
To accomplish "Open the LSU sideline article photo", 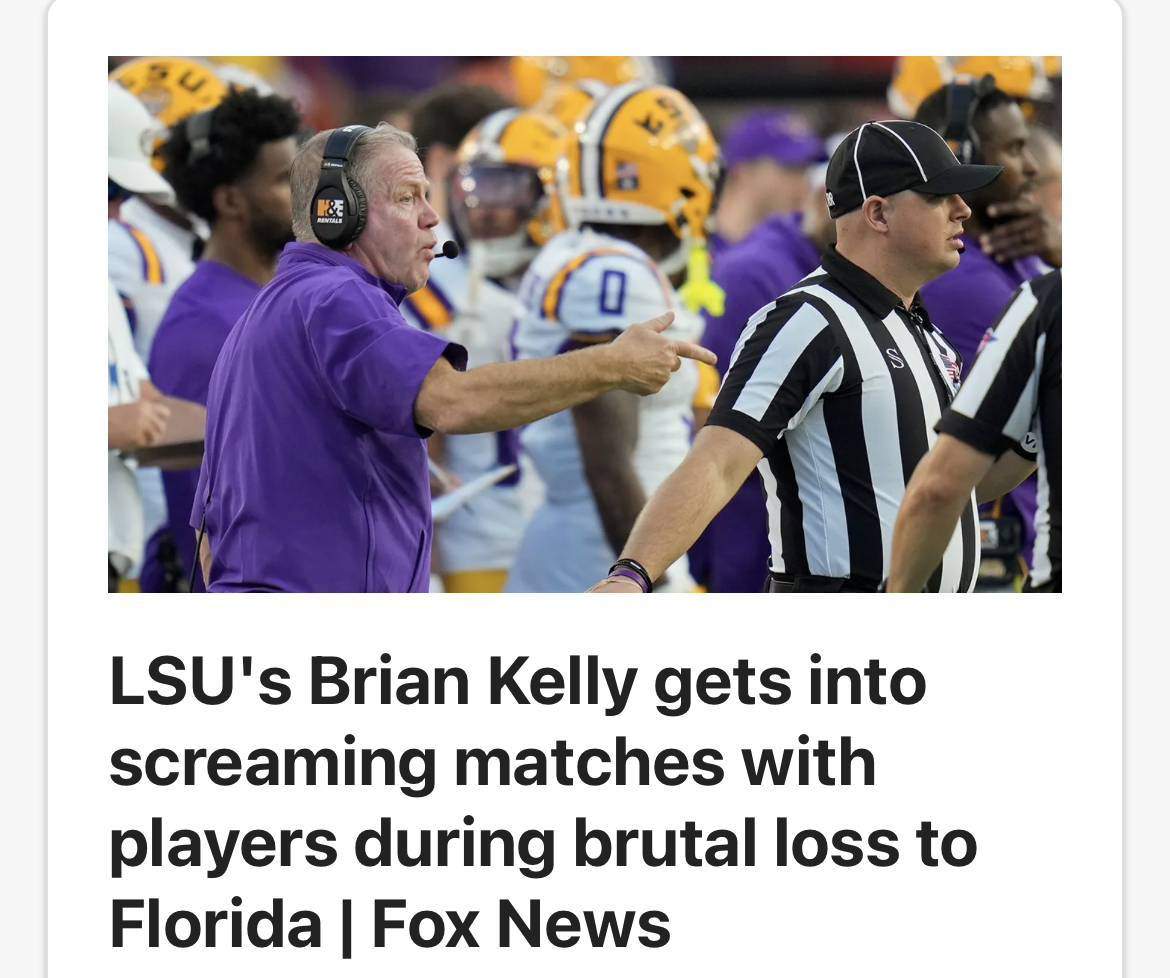I will point(584,323).
